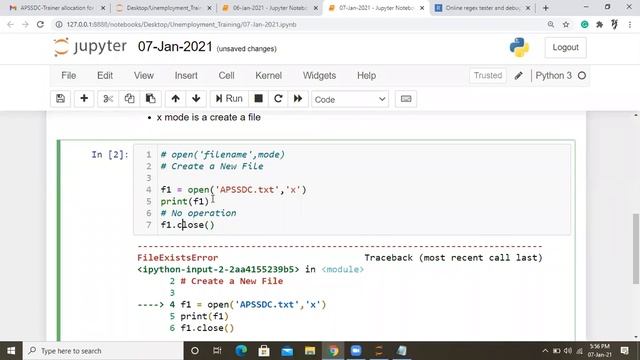Open Task View on taskbar

217,351
